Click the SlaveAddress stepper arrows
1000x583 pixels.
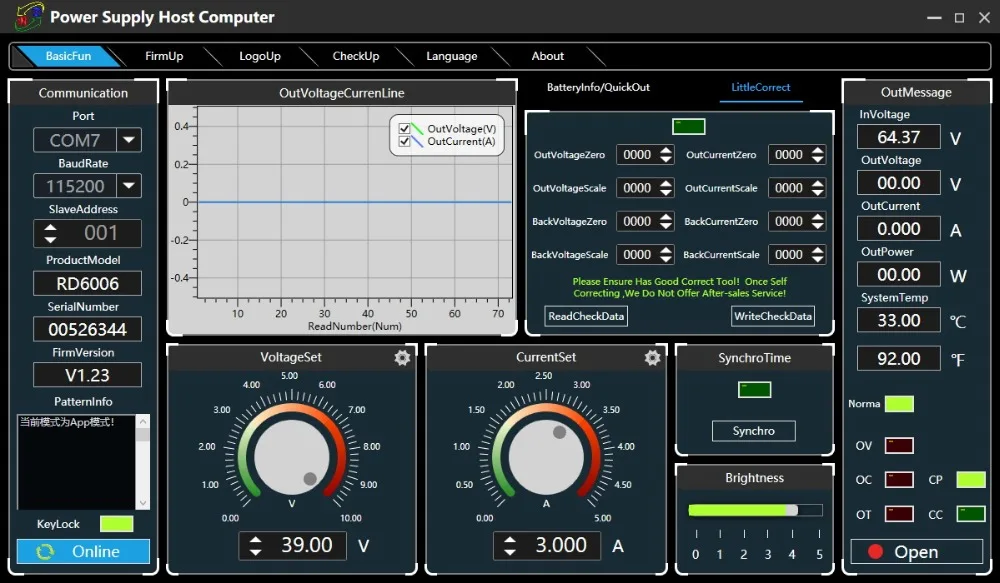point(50,233)
